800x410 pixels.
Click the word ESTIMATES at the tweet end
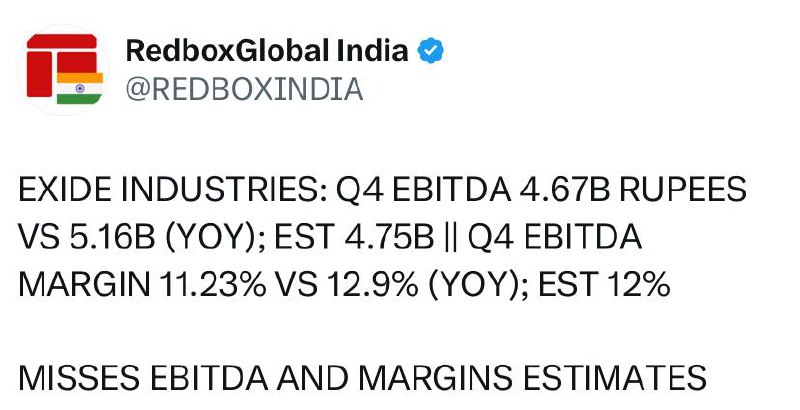coord(614,378)
